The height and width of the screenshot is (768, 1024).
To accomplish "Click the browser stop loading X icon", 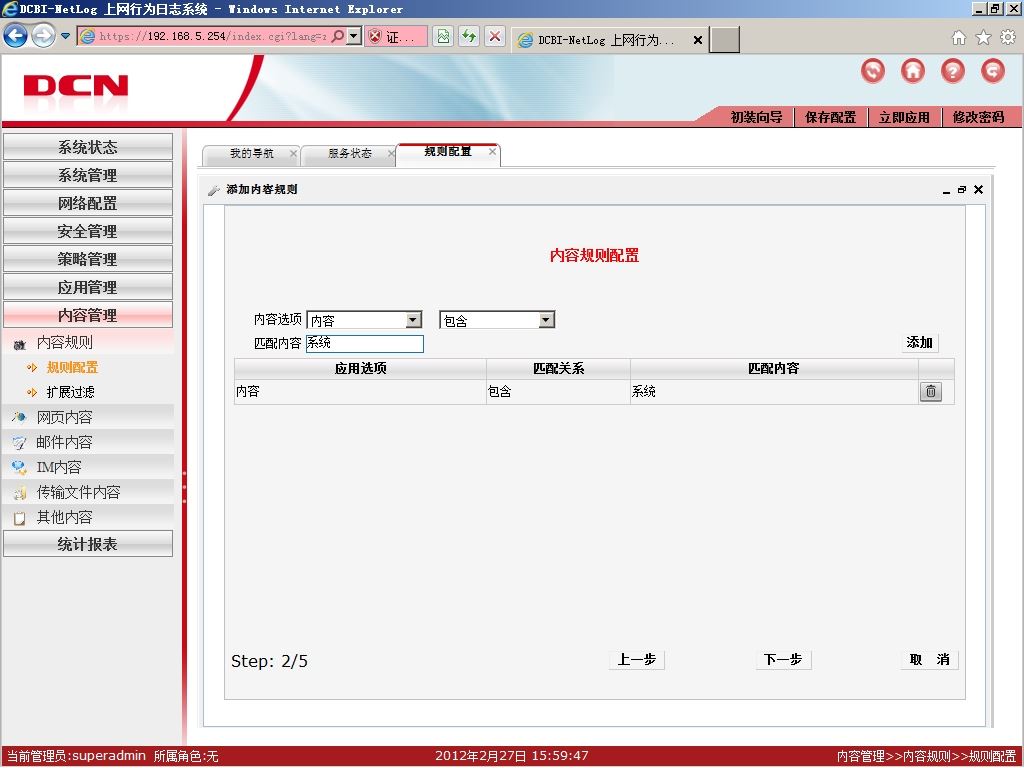I will pyautogui.click(x=495, y=36).
